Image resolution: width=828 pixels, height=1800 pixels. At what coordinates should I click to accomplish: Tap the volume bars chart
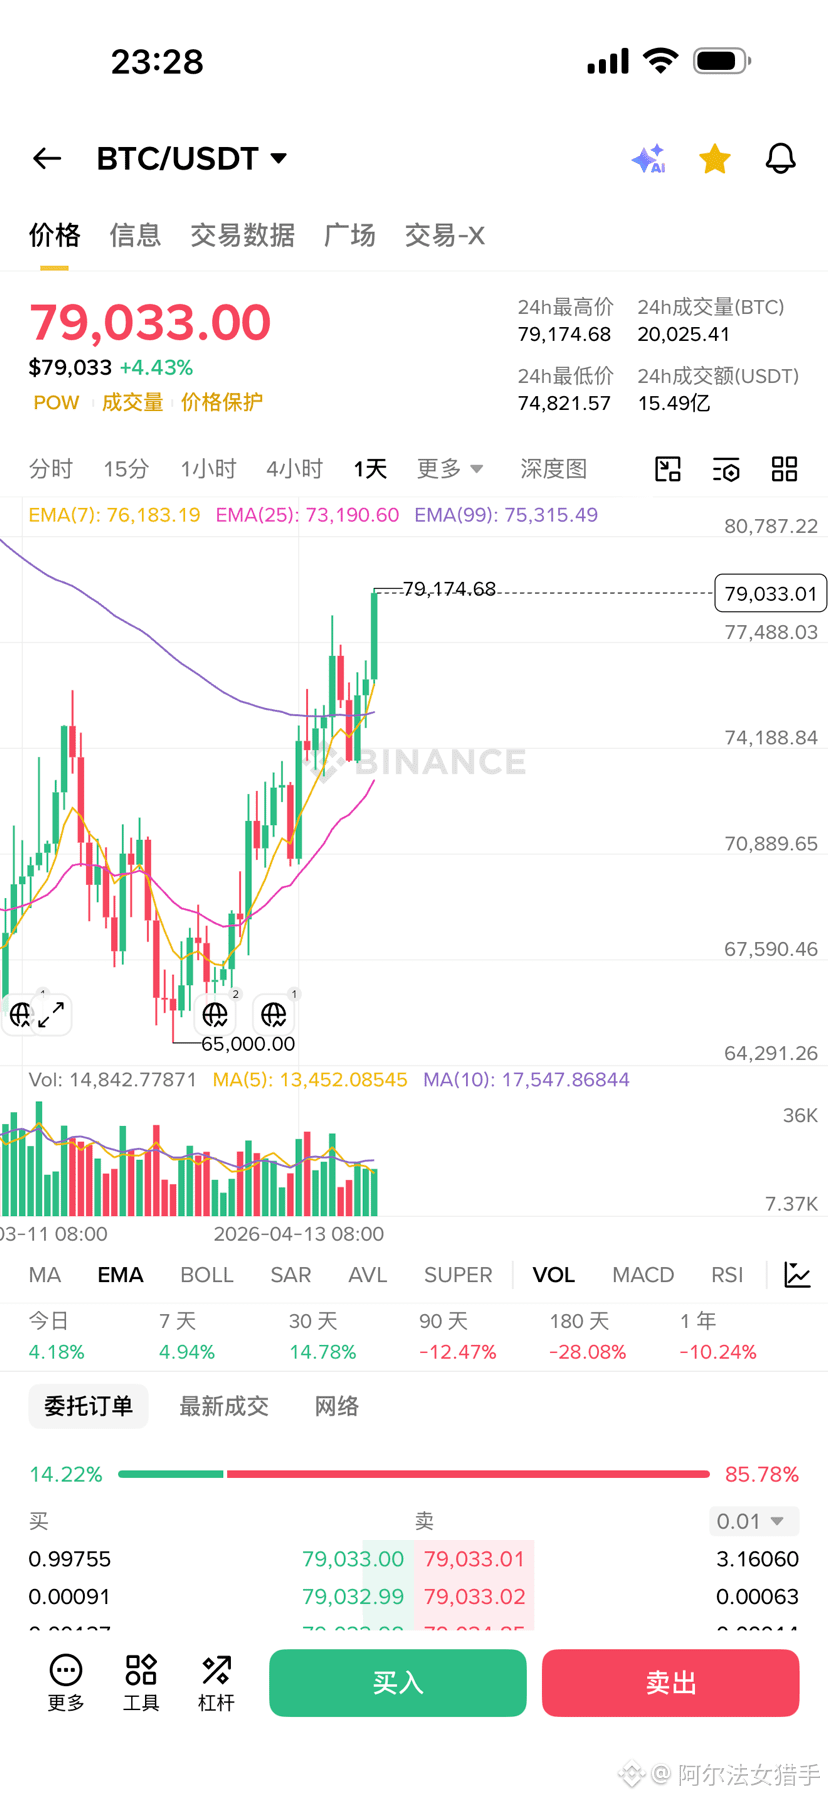click(190, 1158)
